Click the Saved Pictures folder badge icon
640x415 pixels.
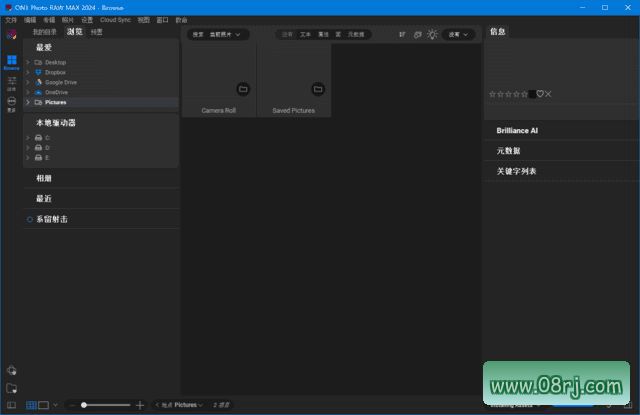pyautogui.click(x=318, y=89)
